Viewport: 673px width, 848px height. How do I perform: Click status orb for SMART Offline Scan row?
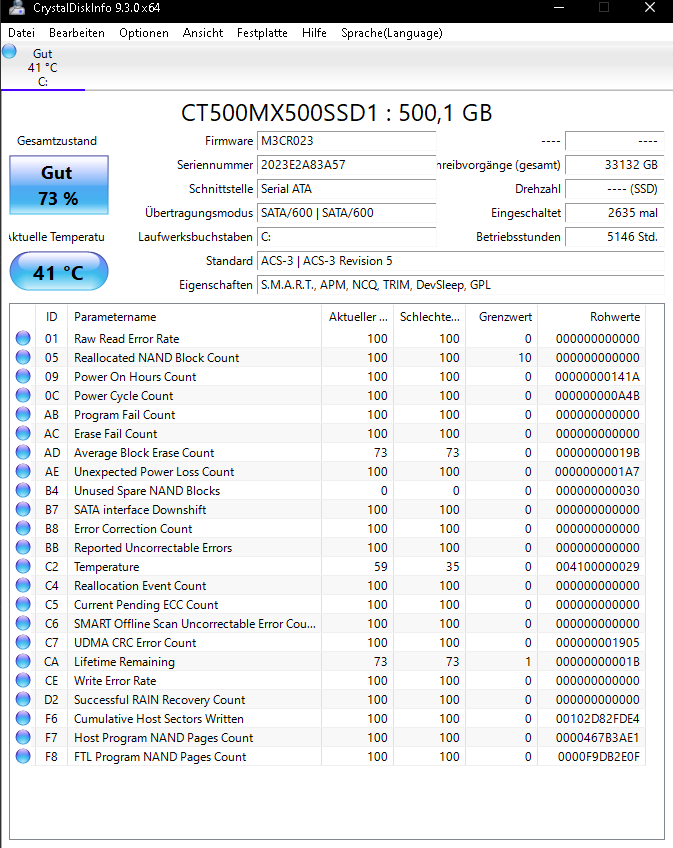tap(23, 623)
